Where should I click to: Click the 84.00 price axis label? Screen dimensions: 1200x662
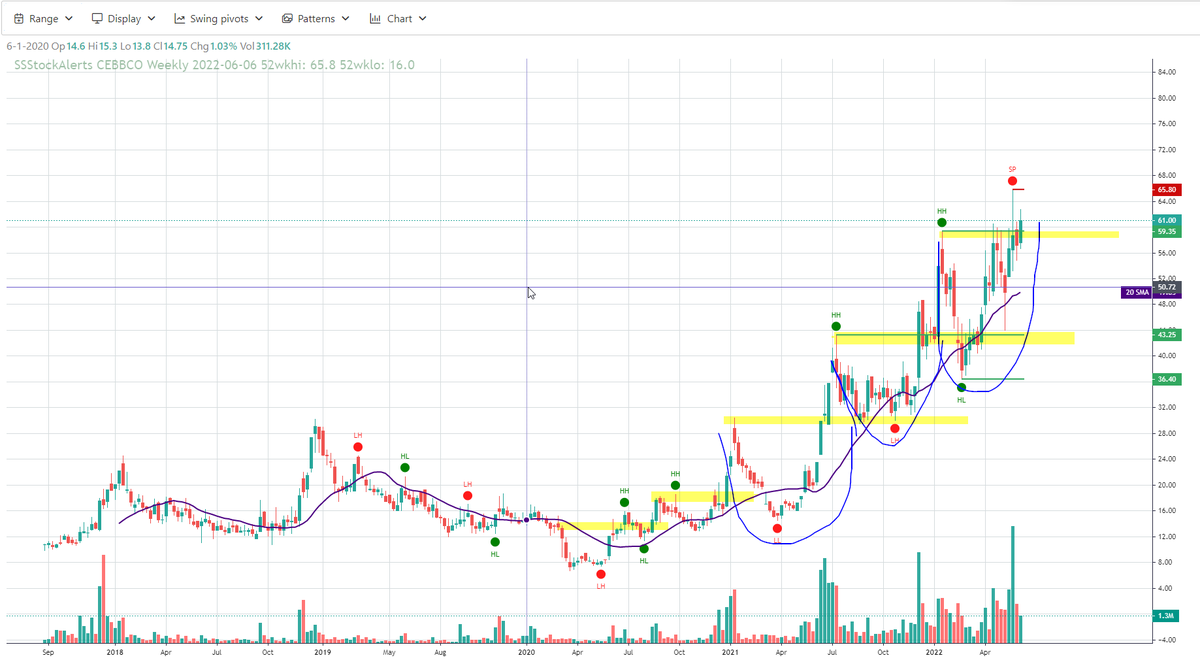(x=1166, y=72)
